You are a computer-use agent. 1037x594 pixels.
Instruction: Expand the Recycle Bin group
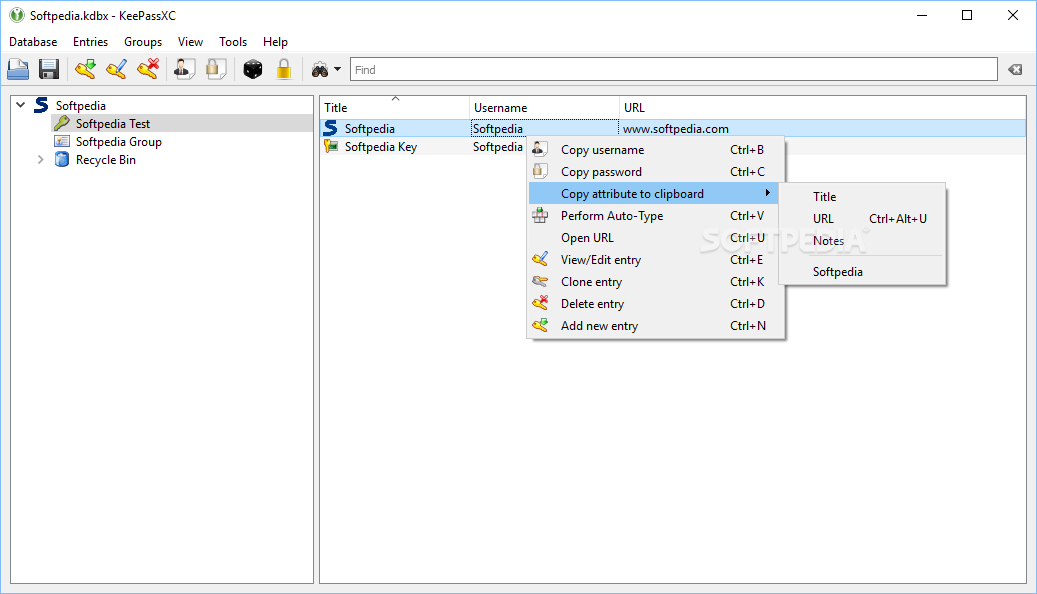point(40,159)
